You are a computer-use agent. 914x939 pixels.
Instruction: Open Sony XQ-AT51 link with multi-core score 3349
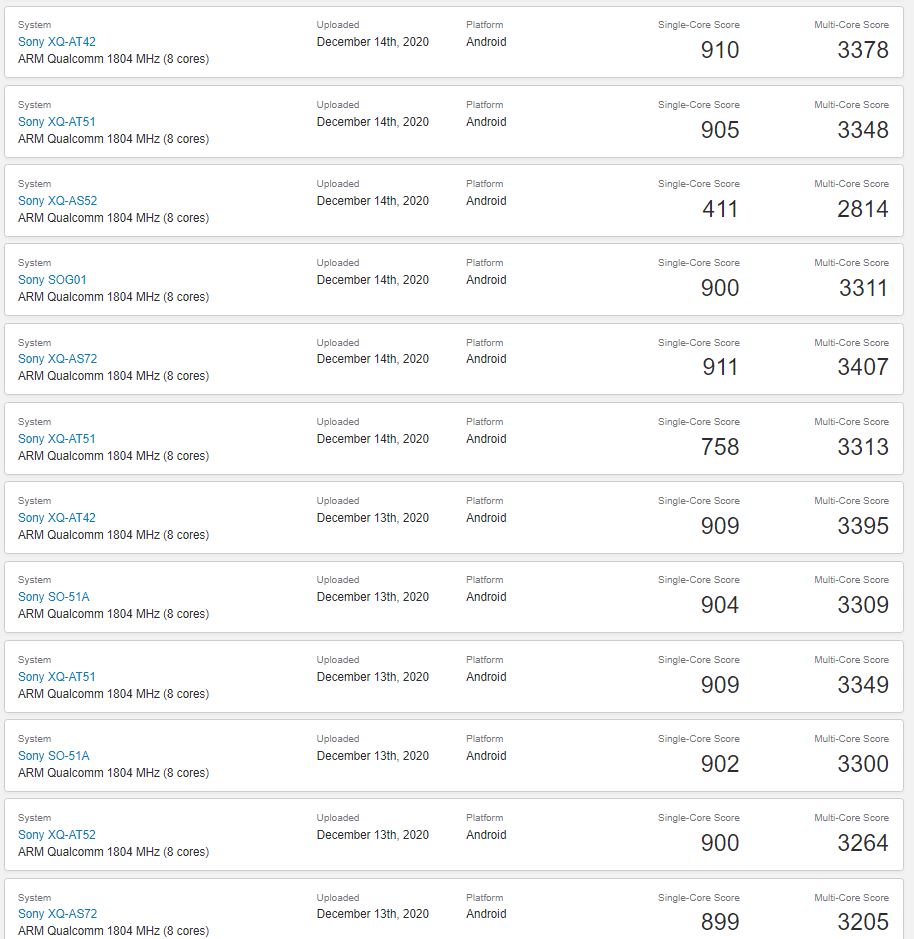tap(57, 677)
